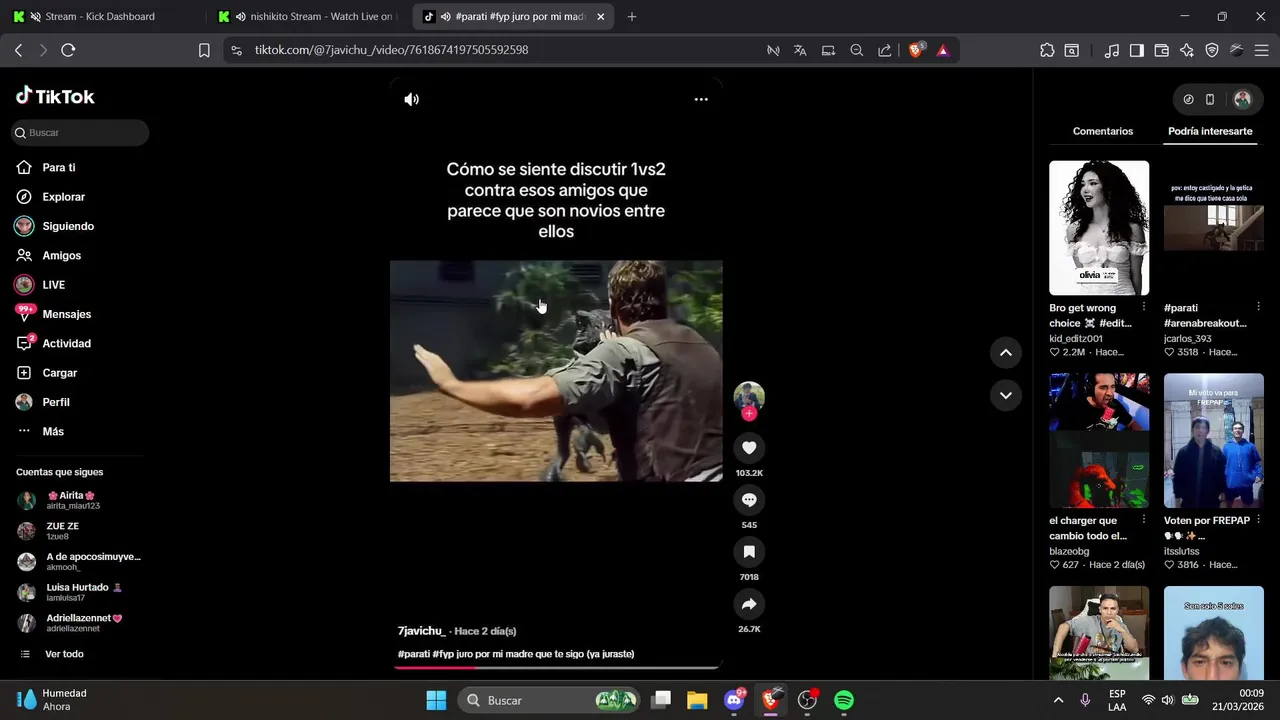Expand followed accounts with Ver todo
Viewport: 1280px width, 720px height.
[x=64, y=654]
